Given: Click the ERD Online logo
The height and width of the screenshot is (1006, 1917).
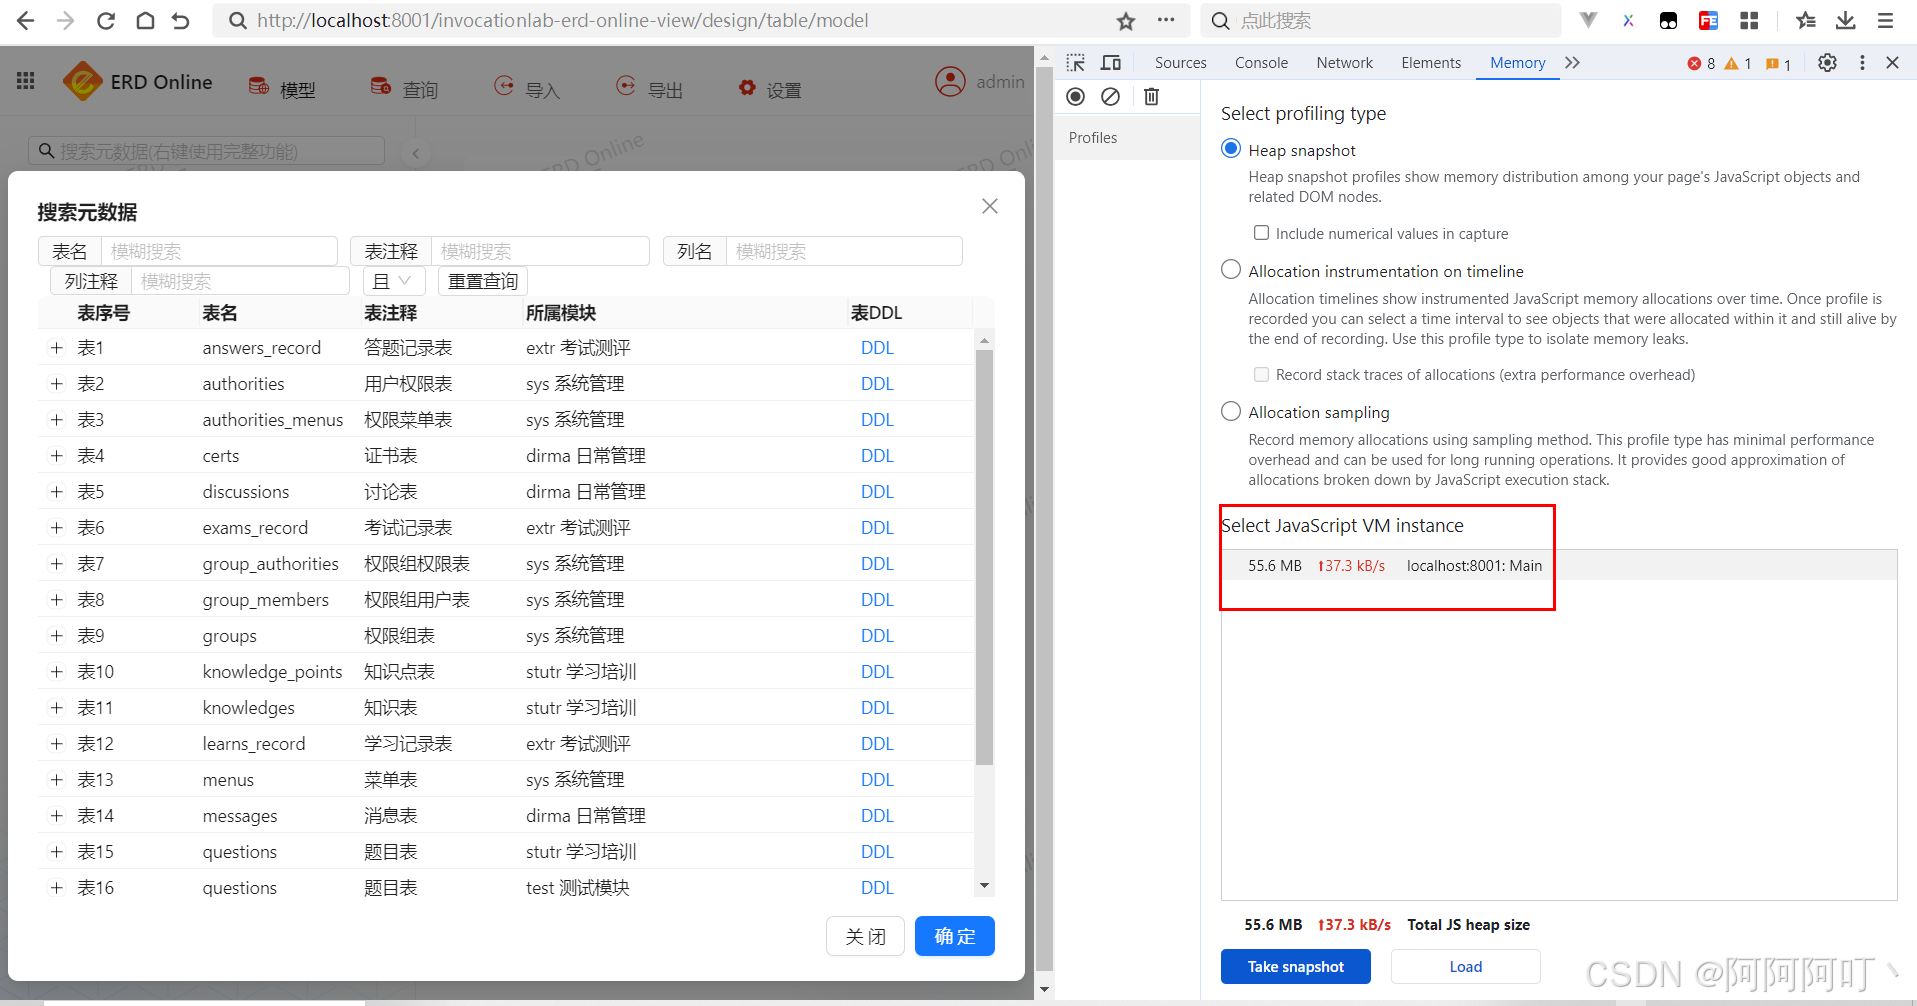Looking at the screenshot, I should coord(137,81).
